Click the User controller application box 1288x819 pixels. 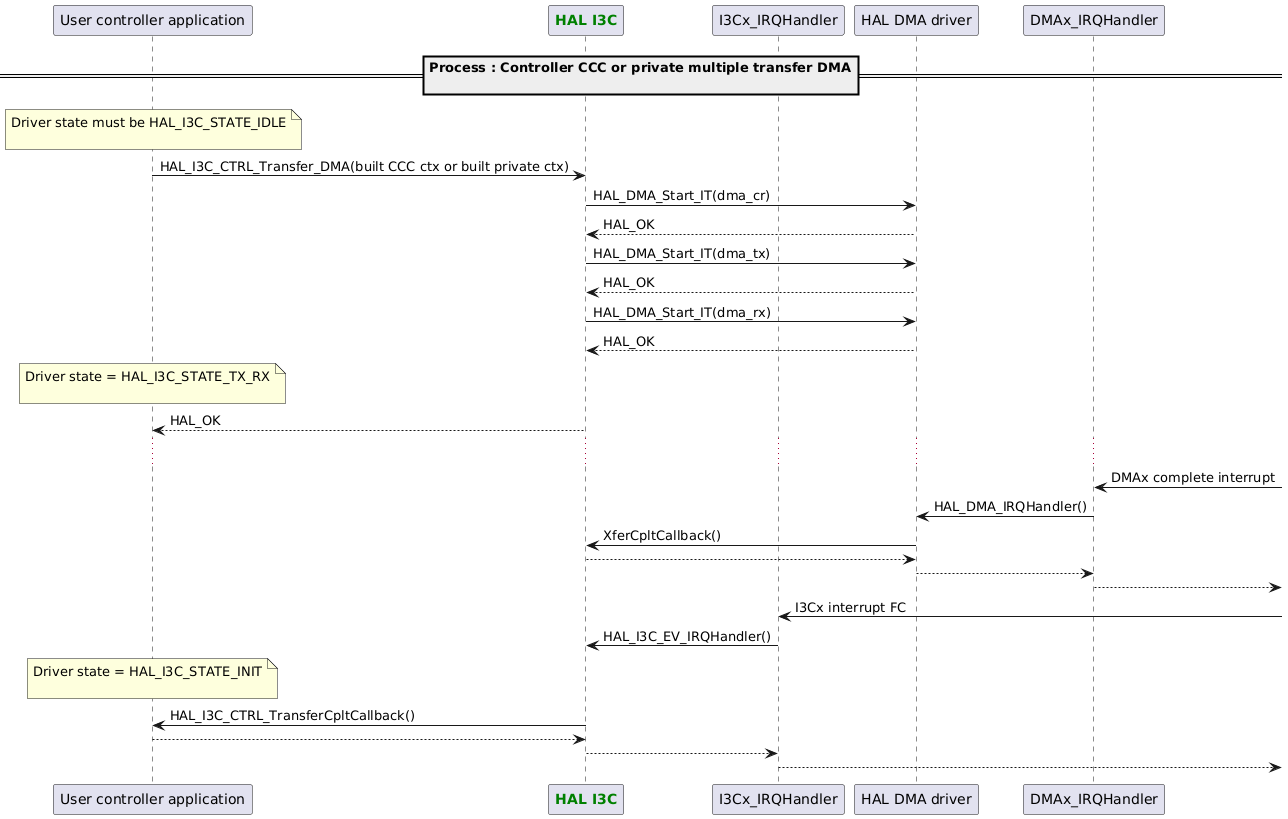(152, 19)
